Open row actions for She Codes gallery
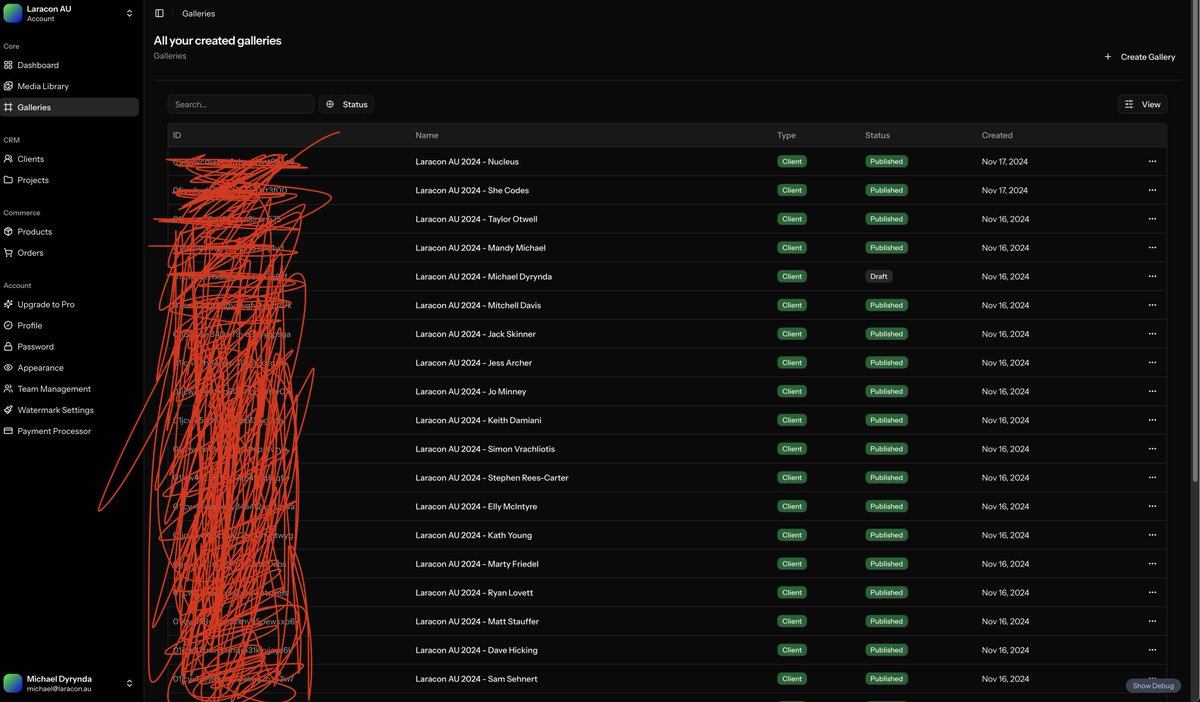Screen dimensions: 1200x702 click(x=1152, y=190)
